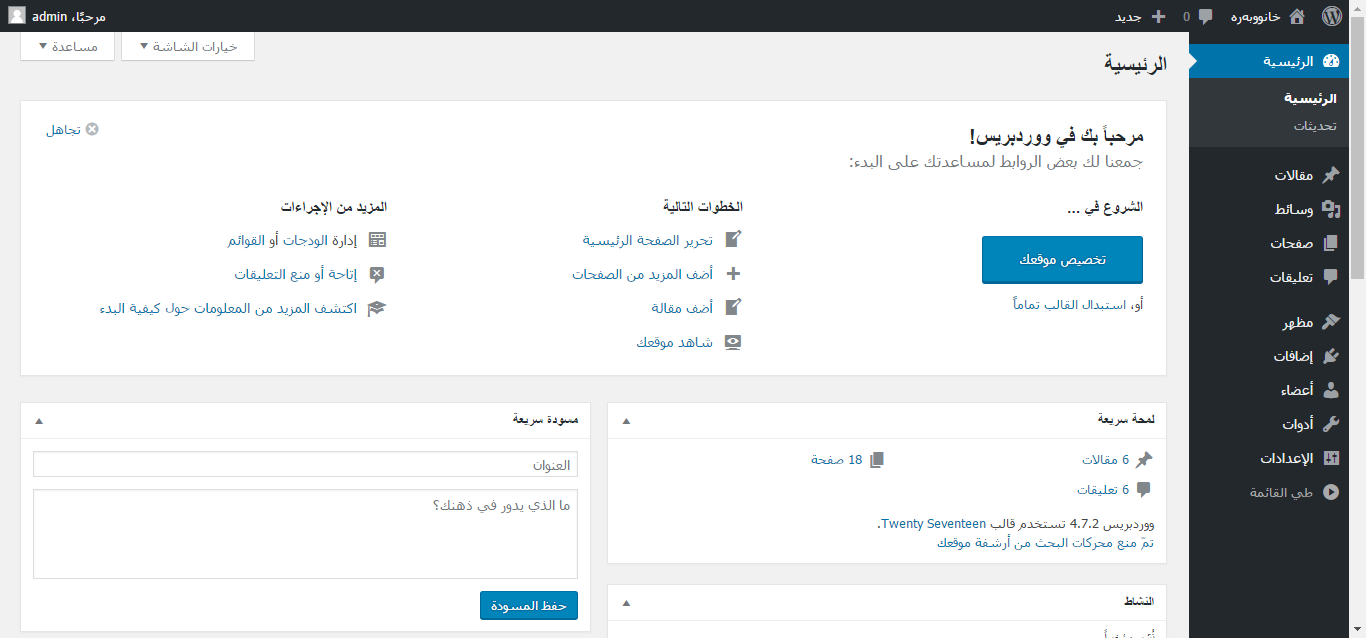The width and height of the screenshot is (1366, 638).
Task: Click the pushpin icon for مقالات menu
Action: pos(1330,175)
